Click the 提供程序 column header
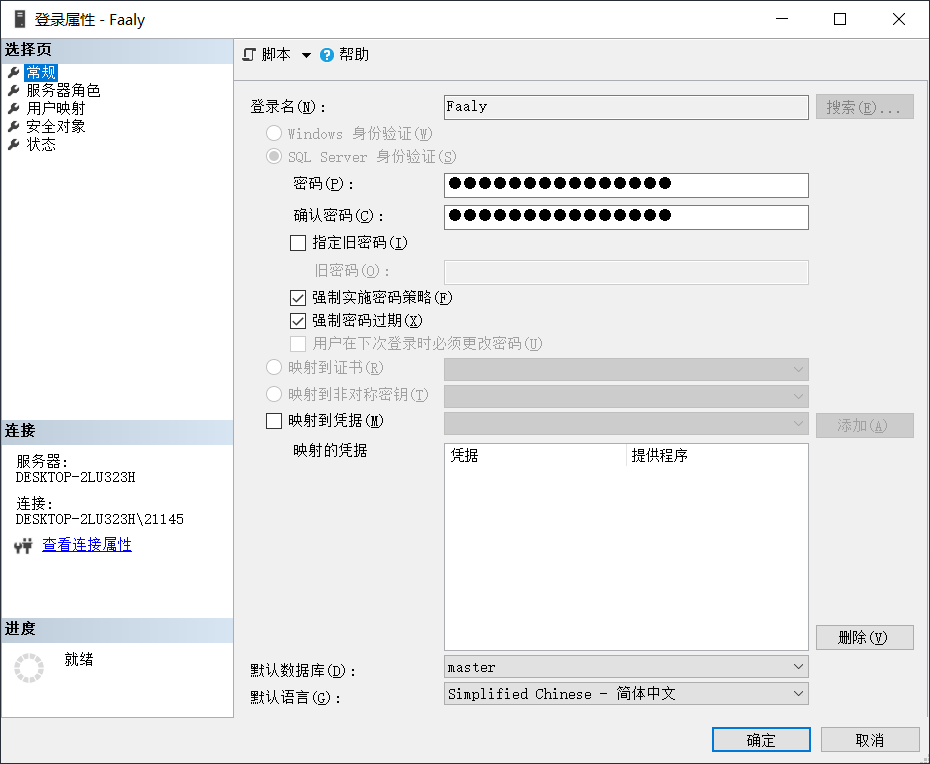930x764 pixels. pos(717,455)
